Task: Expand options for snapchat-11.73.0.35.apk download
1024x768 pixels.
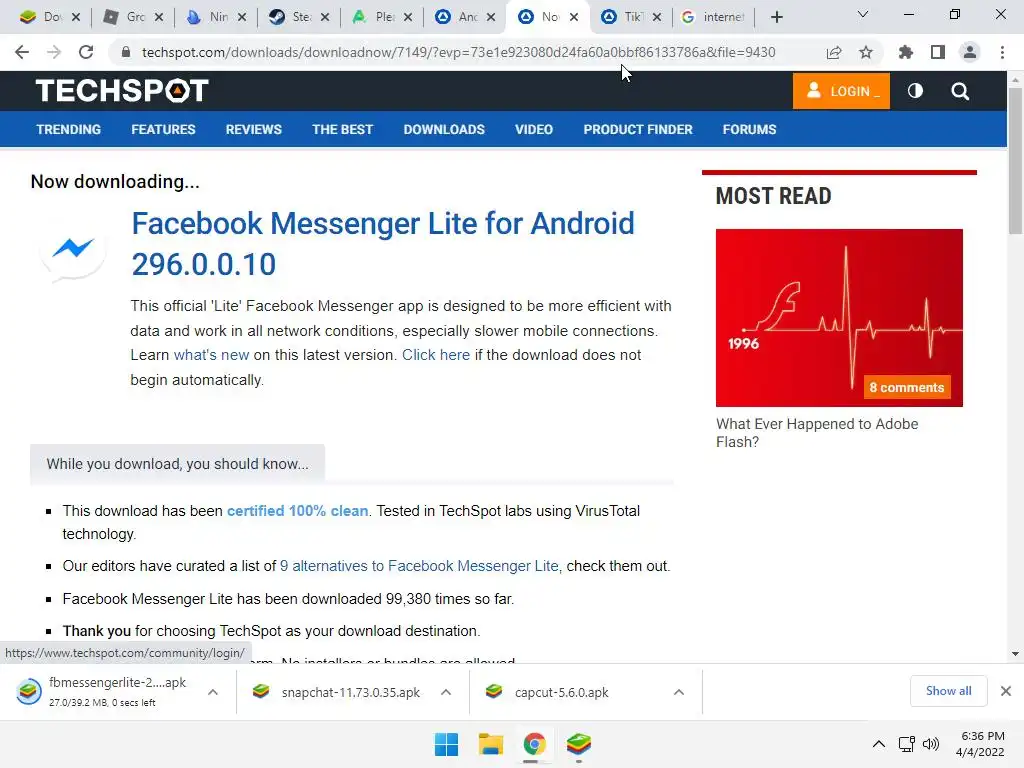Action: [x=446, y=692]
